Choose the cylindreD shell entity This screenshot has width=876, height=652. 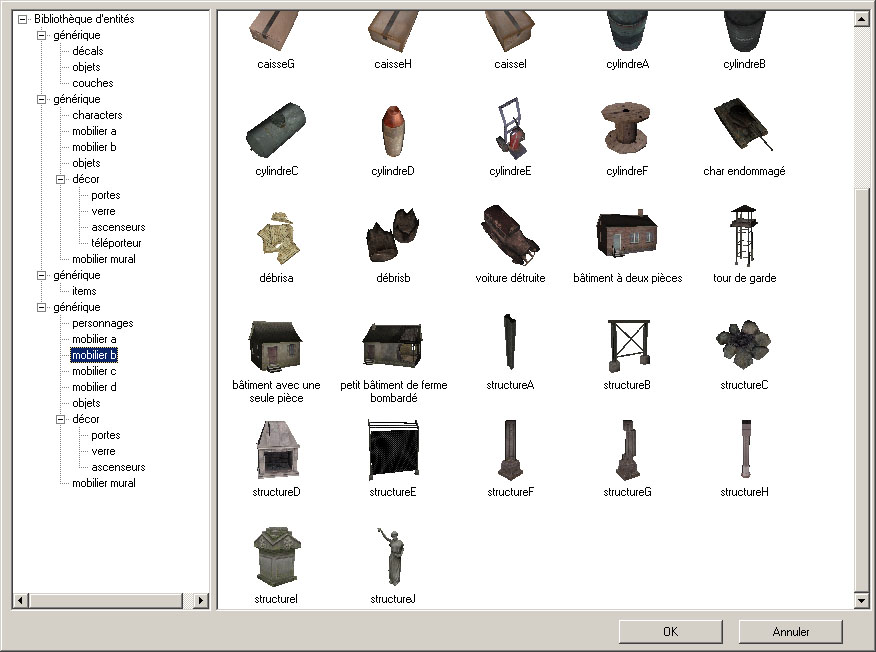click(393, 140)
